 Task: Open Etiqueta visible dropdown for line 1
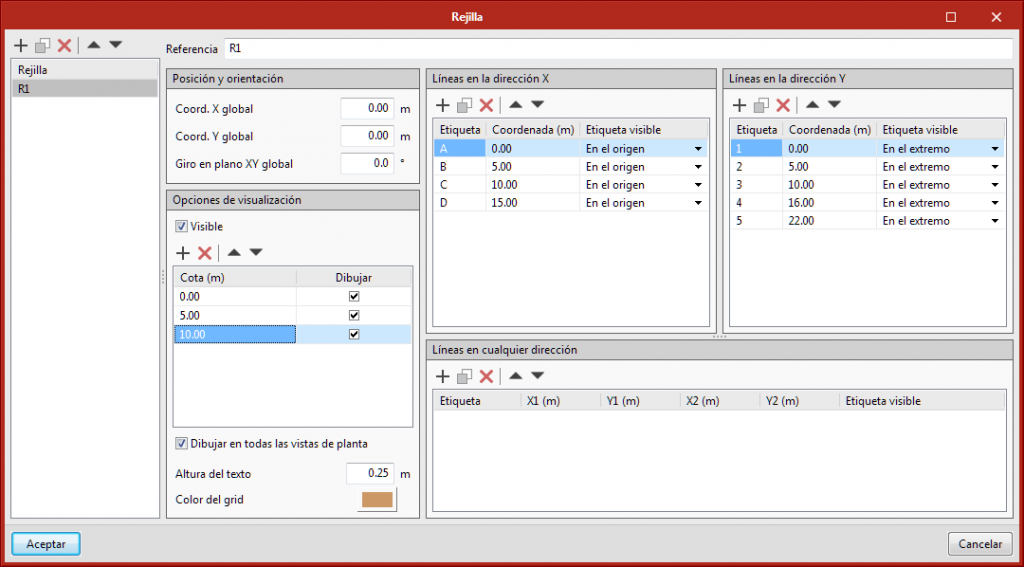coord(995,149)
